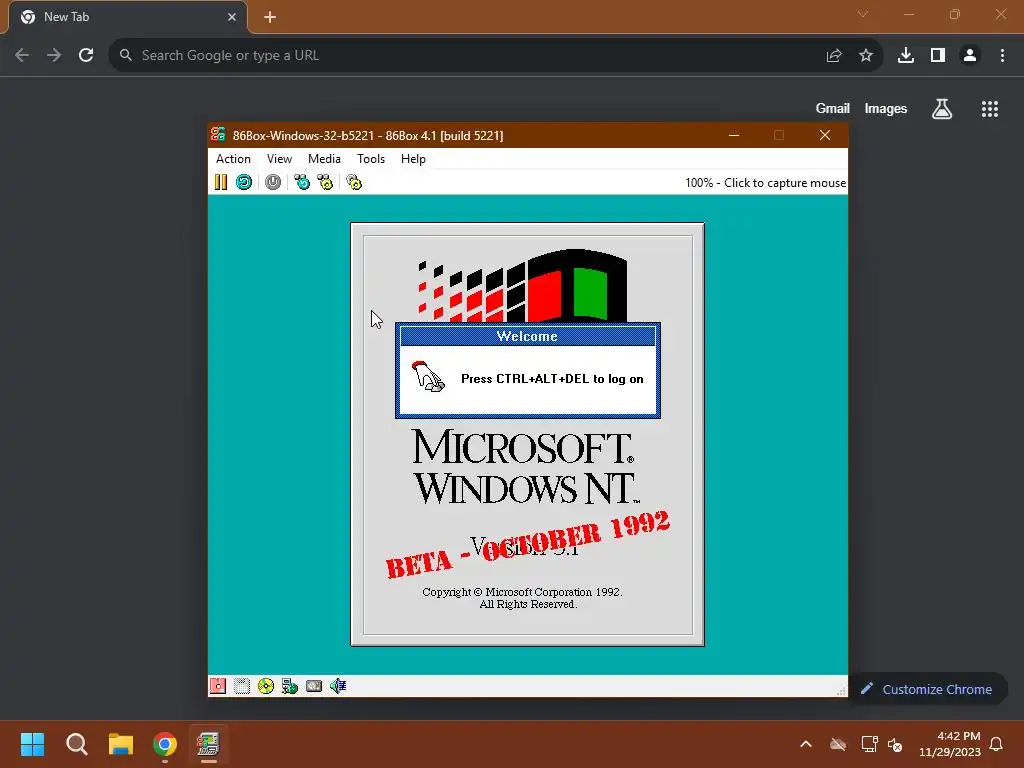Close the 86Box window

pos(825,135)
